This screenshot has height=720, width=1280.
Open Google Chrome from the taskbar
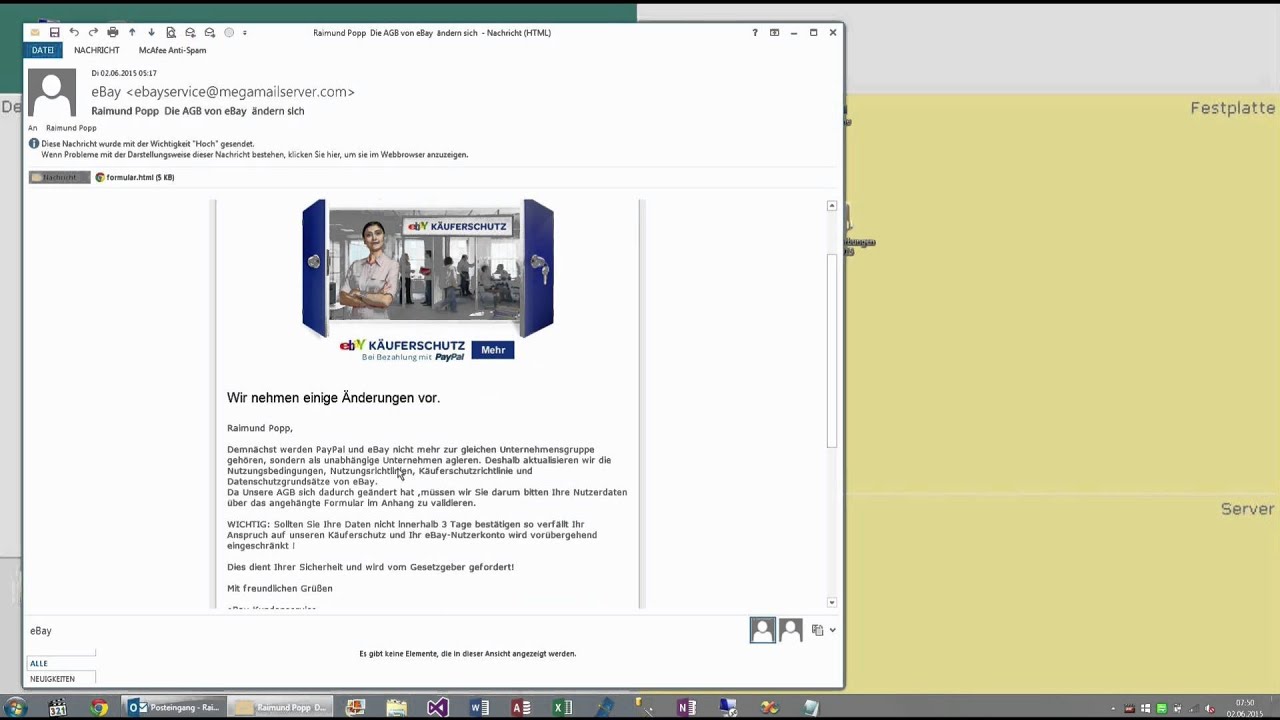[x=99, y=708]
